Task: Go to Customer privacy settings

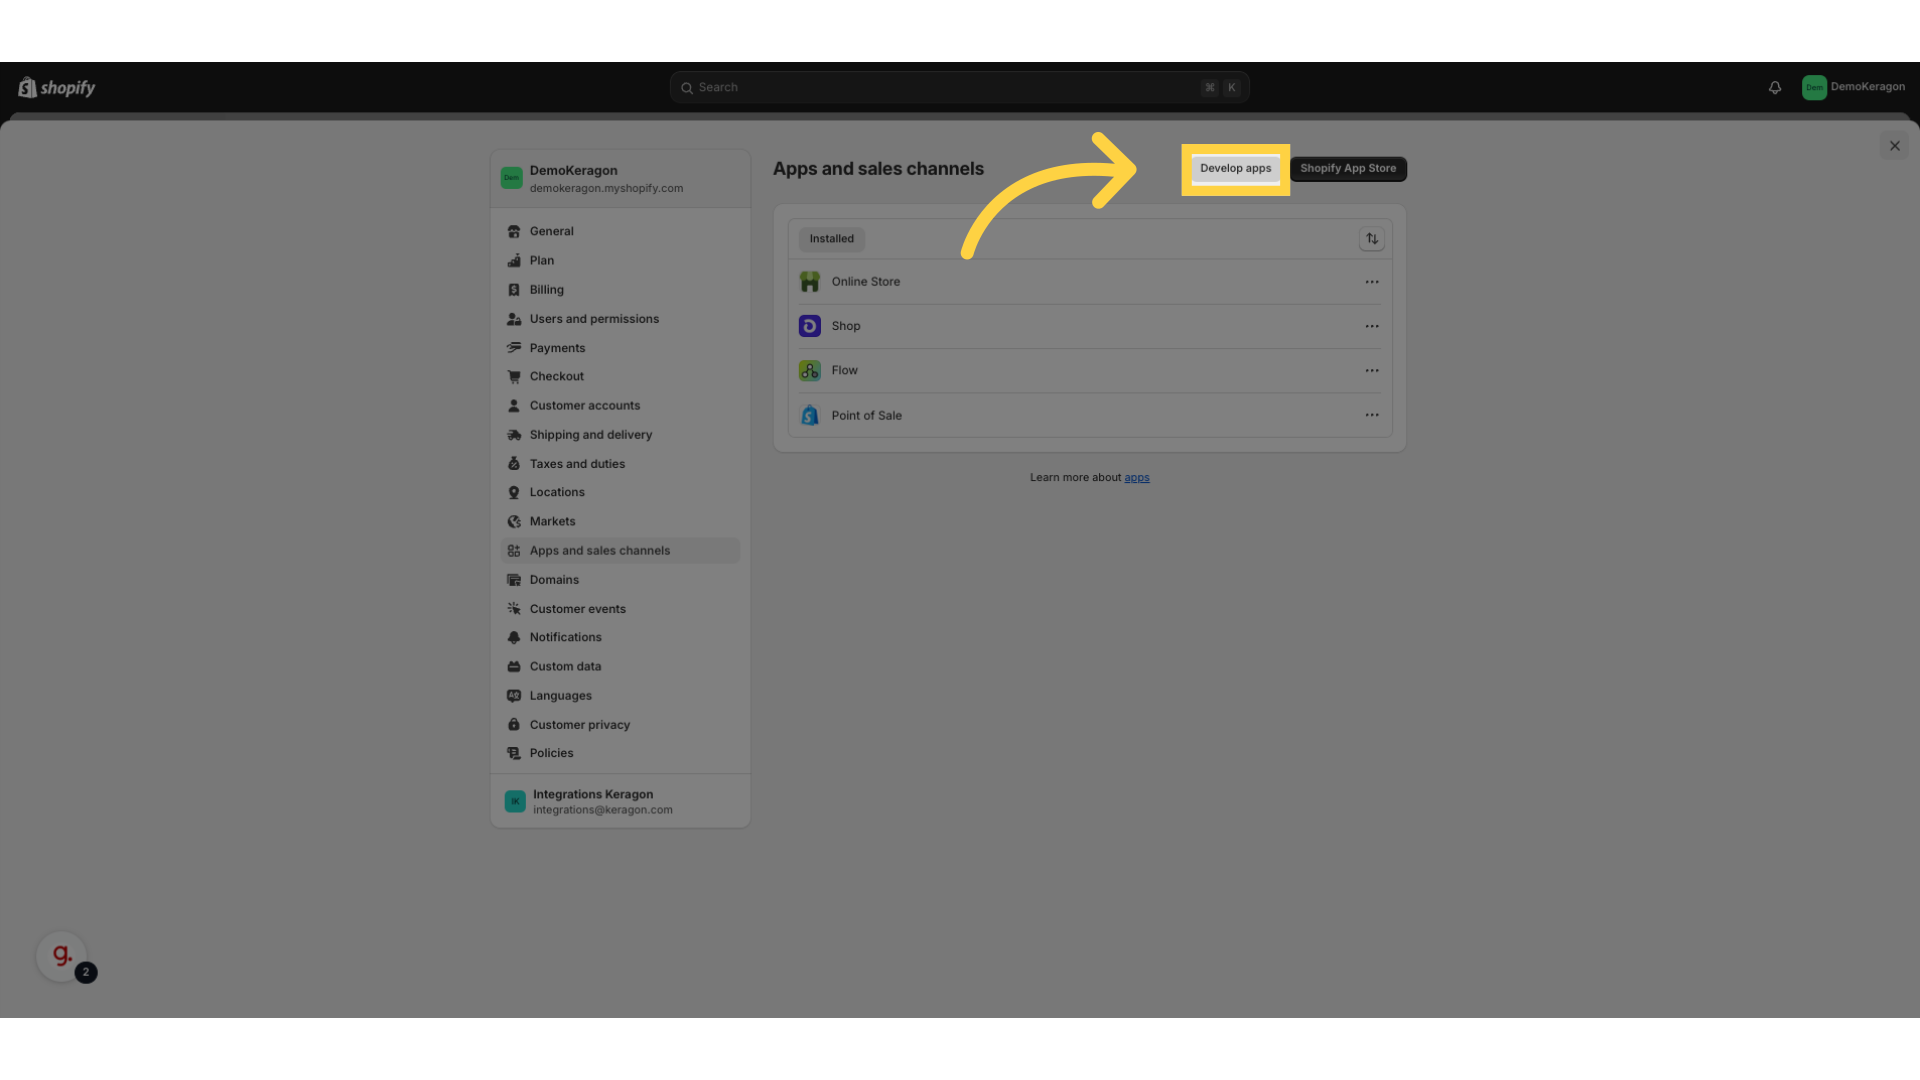Action: tap(620, 725)
